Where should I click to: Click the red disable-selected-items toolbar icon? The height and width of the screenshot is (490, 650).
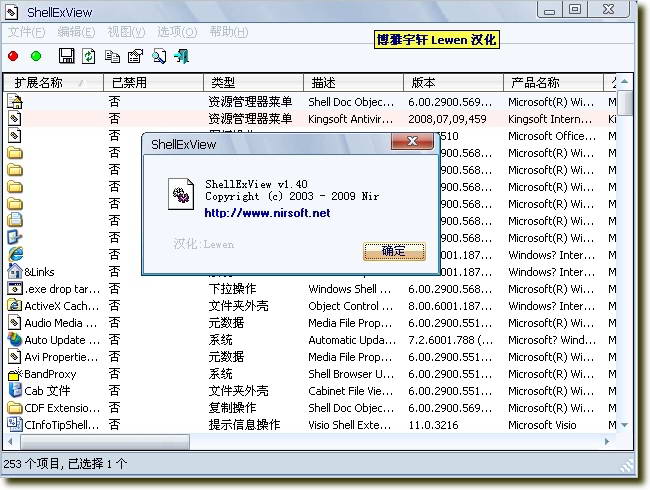[13, 56]
